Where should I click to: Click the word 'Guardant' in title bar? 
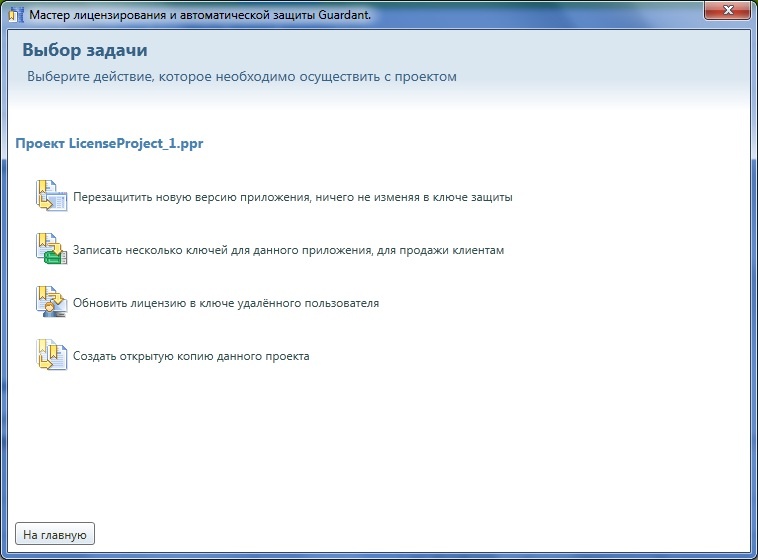(x=345, y=15)
